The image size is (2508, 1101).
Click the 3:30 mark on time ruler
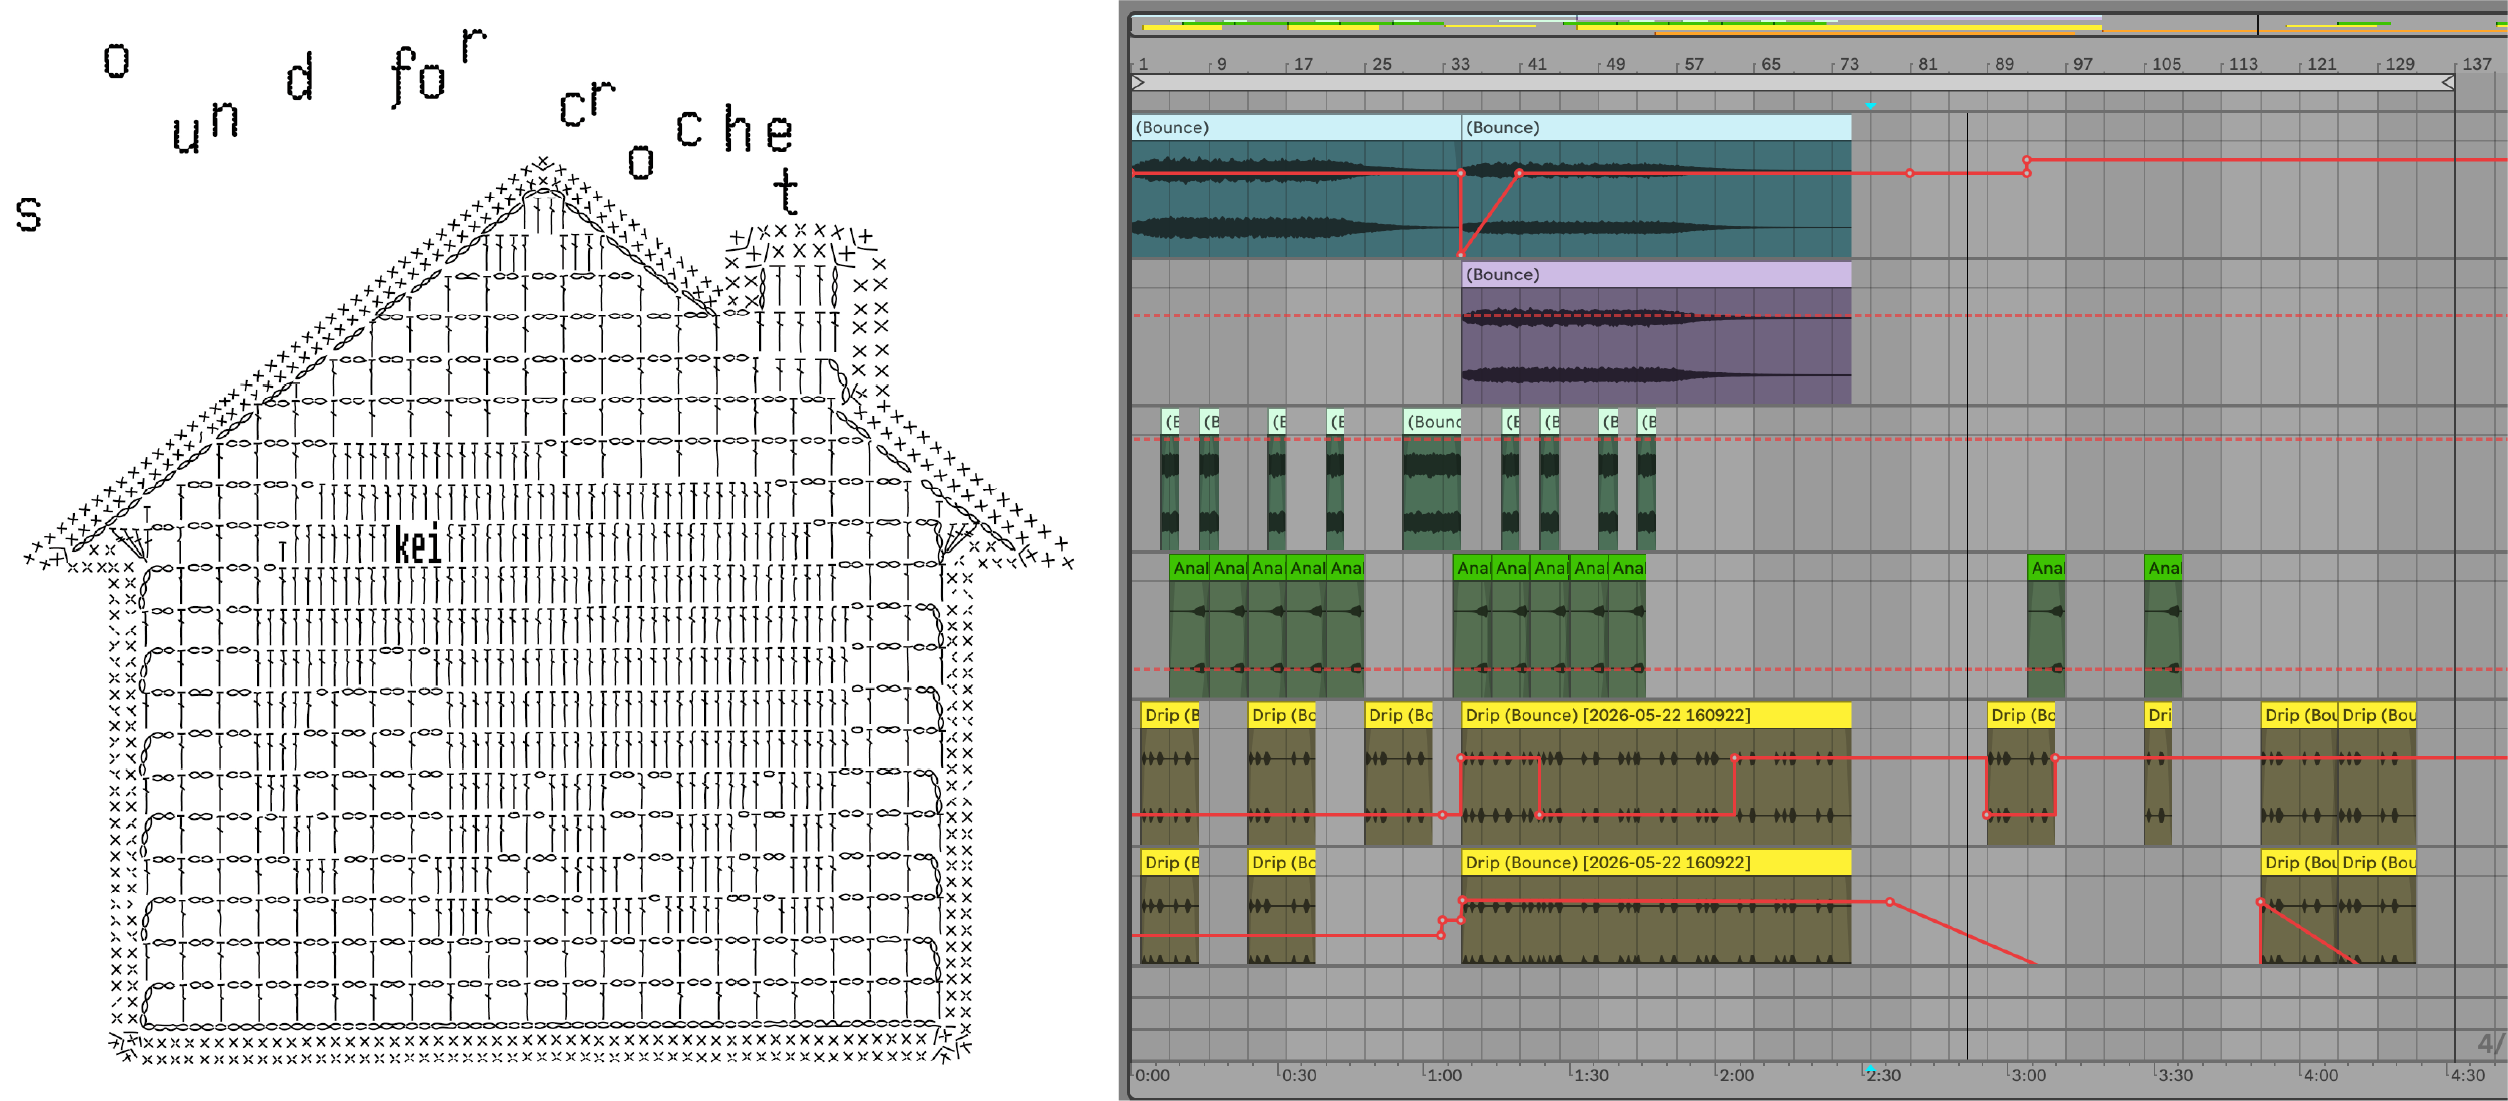click(x=2174, y=1075)
